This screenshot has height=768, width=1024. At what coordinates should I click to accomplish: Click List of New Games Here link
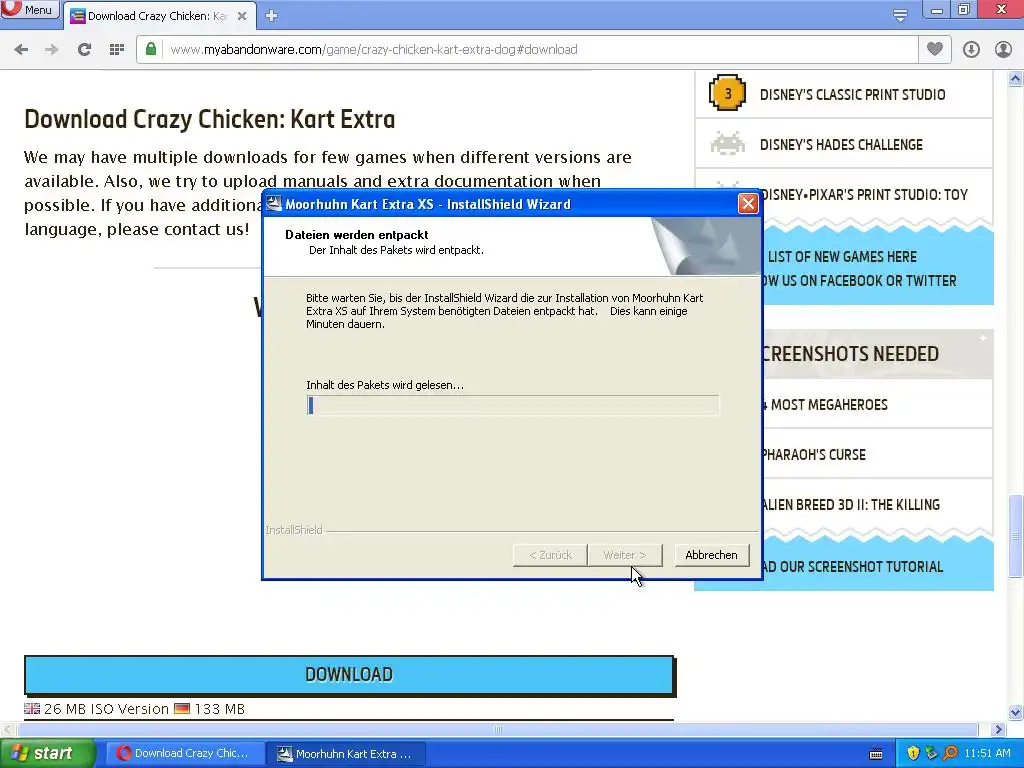coord(842,257)
